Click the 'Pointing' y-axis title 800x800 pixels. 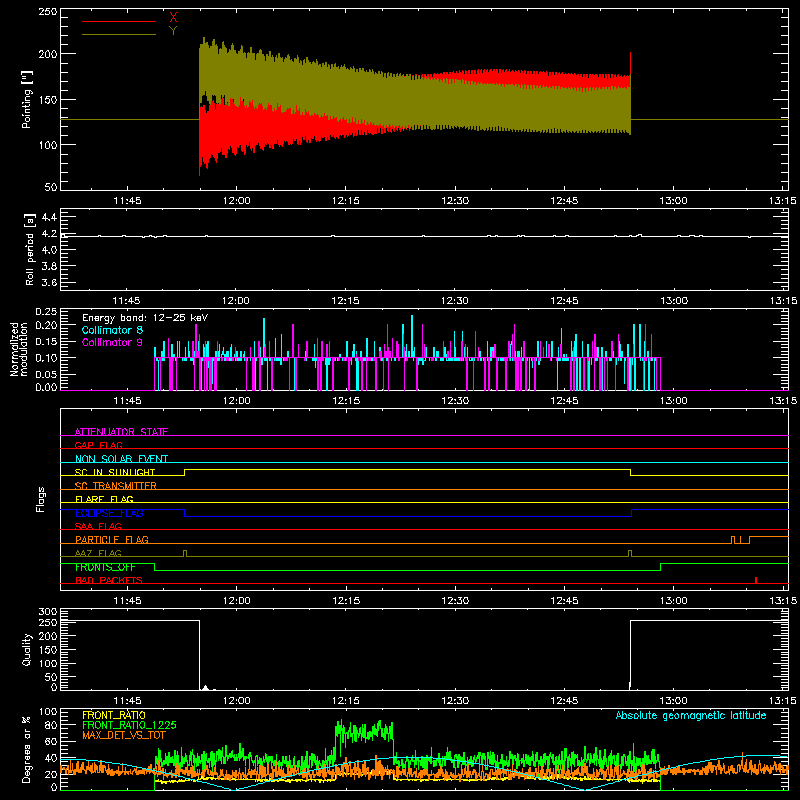click(27, 101)
